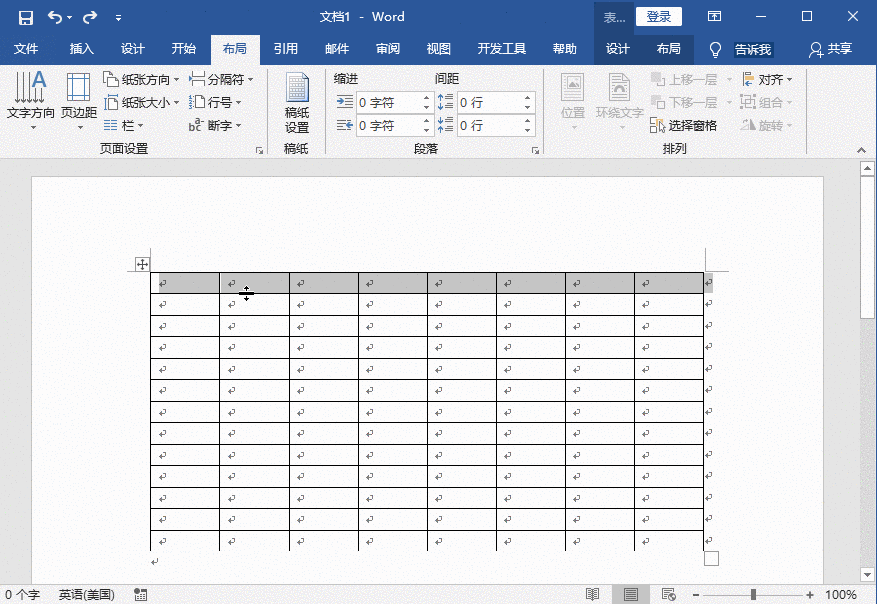877x604 pixels.
Task: Click the spell check icon in status bar
Action: 140,593
